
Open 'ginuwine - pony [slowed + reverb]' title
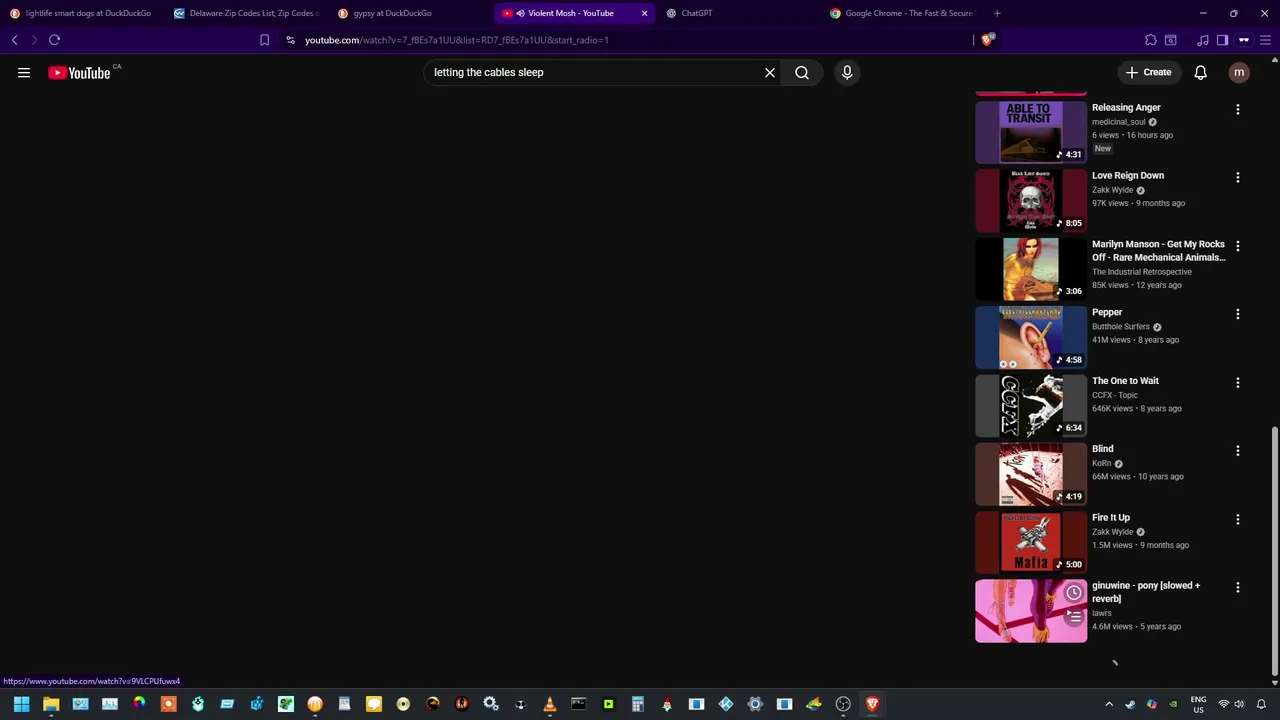pos(1146,592)
